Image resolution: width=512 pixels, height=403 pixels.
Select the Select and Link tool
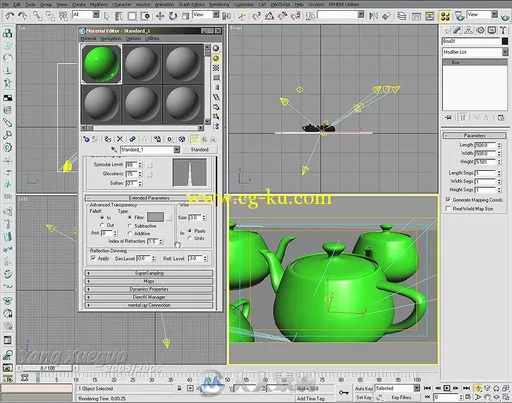point(37,16)
